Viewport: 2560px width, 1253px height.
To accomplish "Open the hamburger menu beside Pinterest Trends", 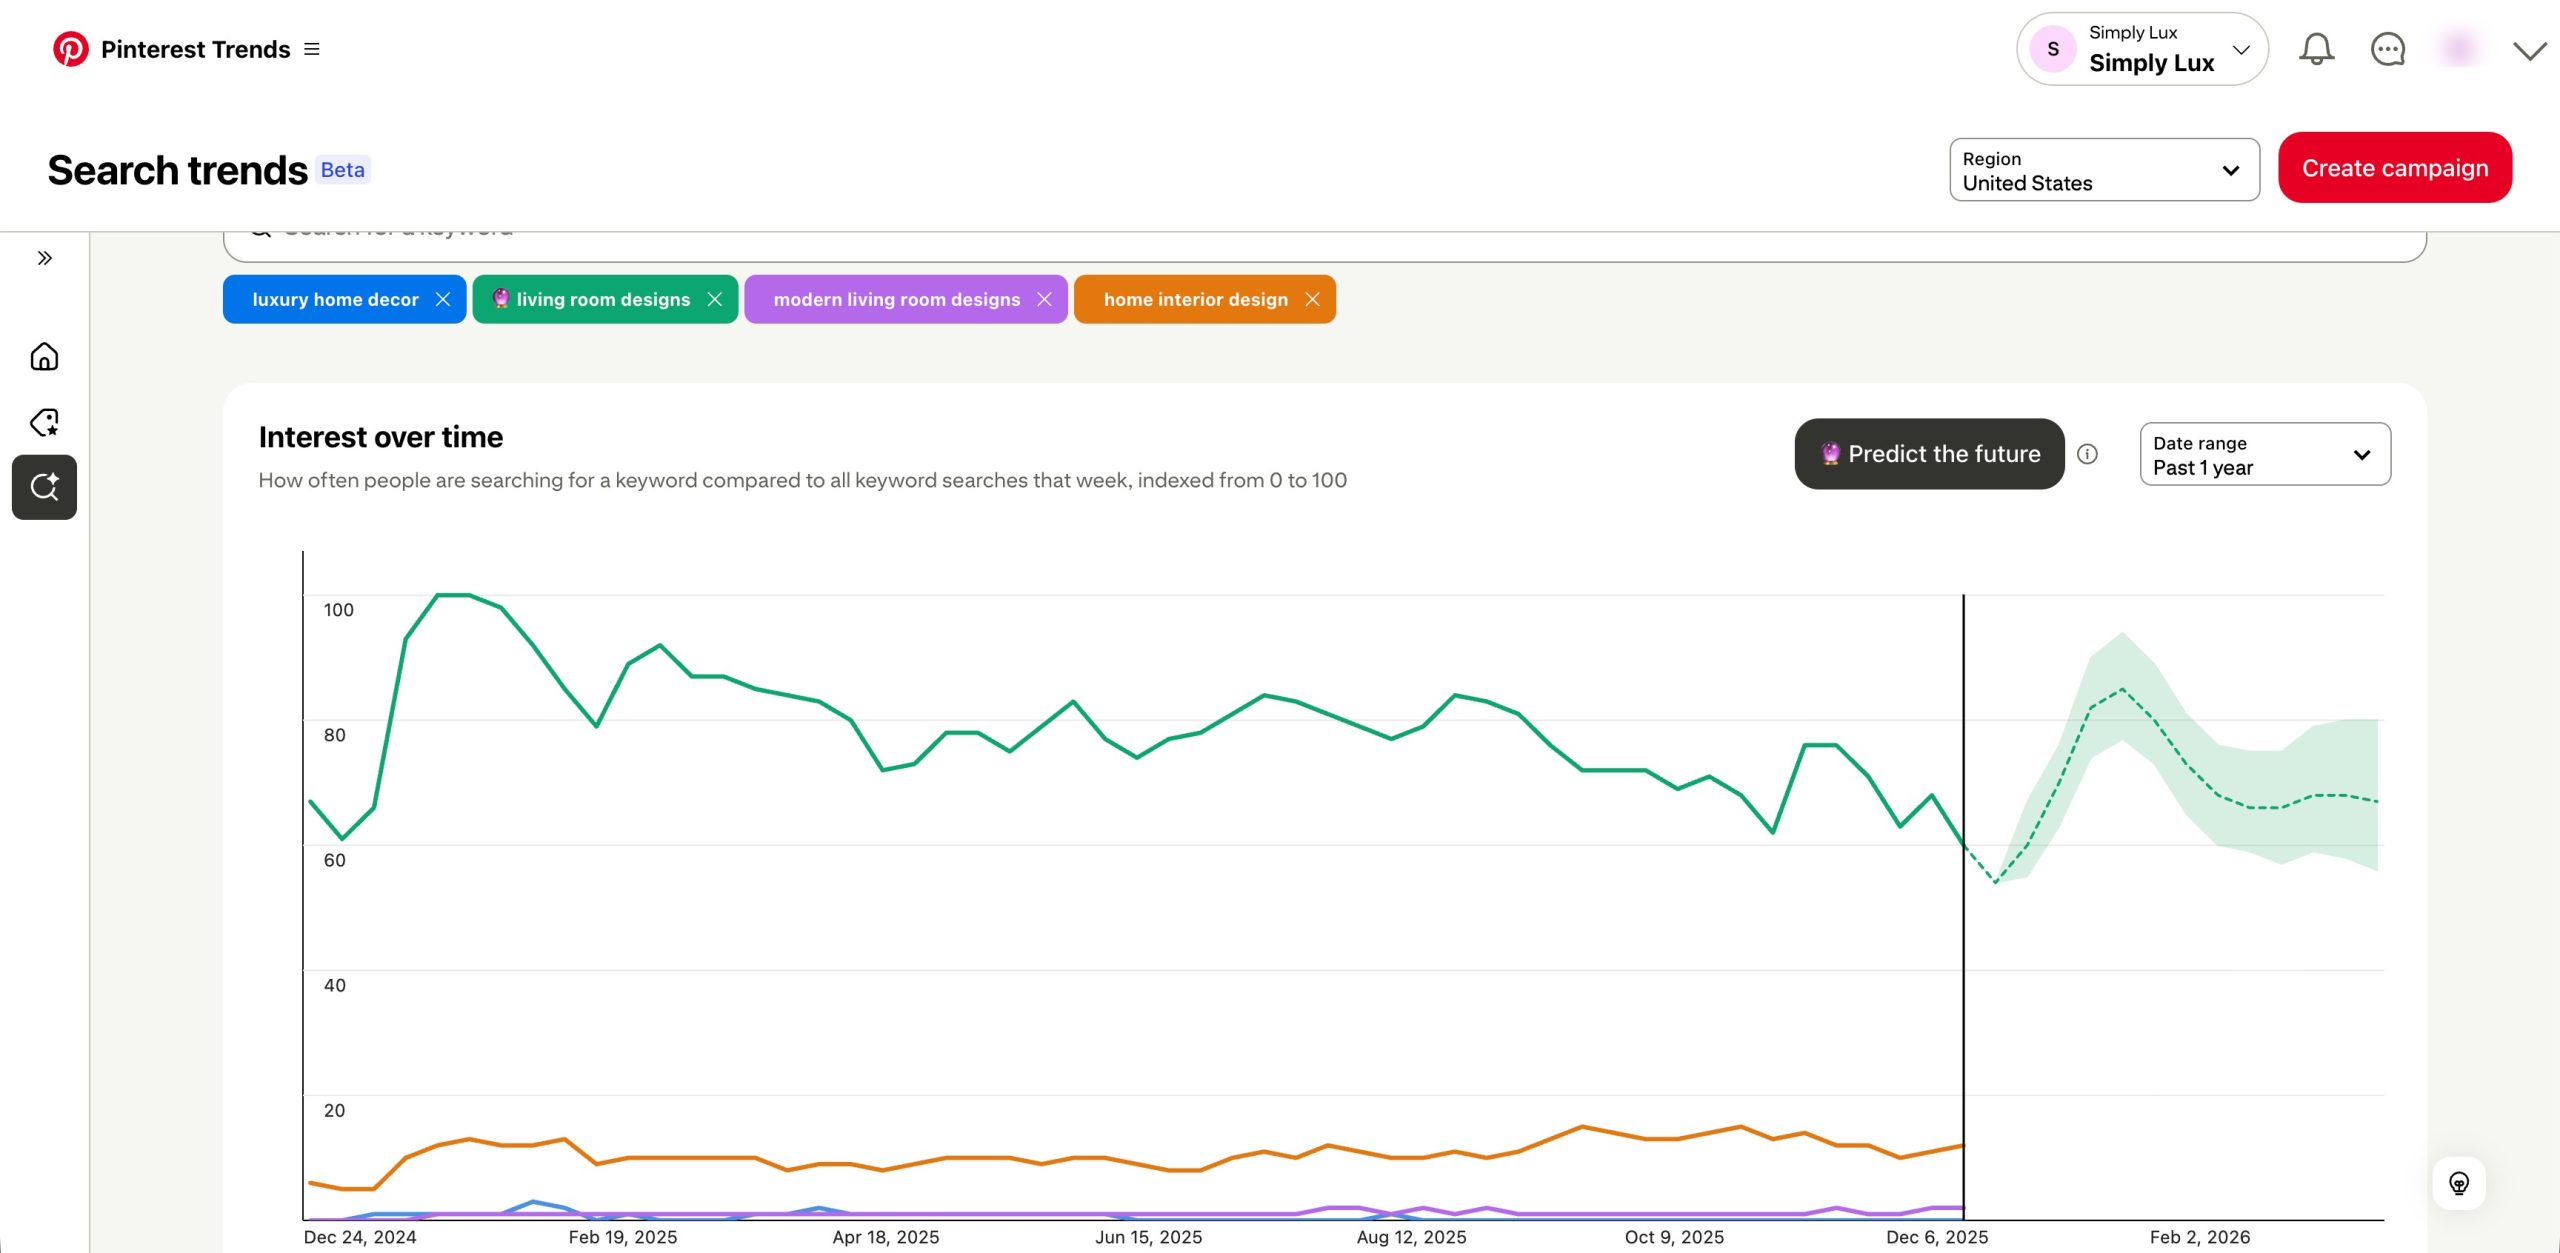I will click(312, 49).
